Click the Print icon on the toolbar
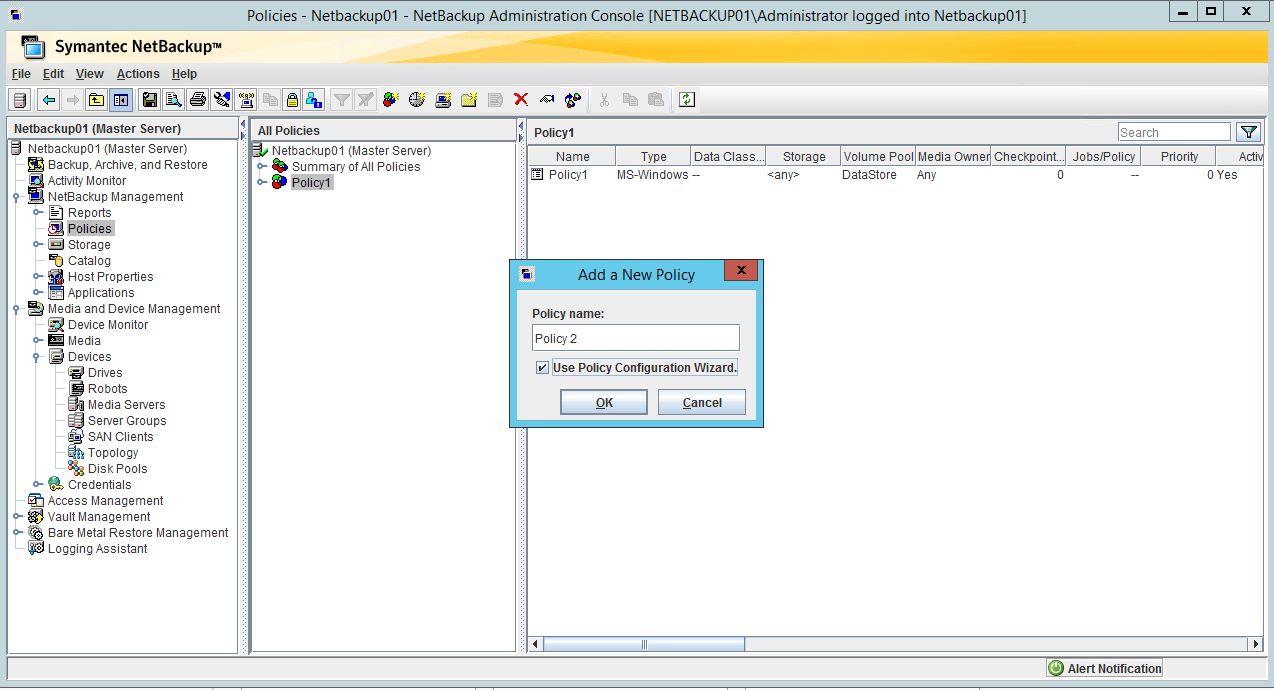Viewport: 1274px width, 690px height. (x=197, y=99)
